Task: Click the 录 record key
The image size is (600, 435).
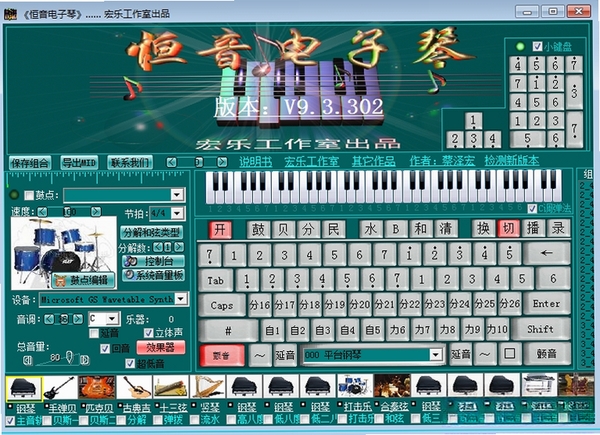Action: [558, 228]
